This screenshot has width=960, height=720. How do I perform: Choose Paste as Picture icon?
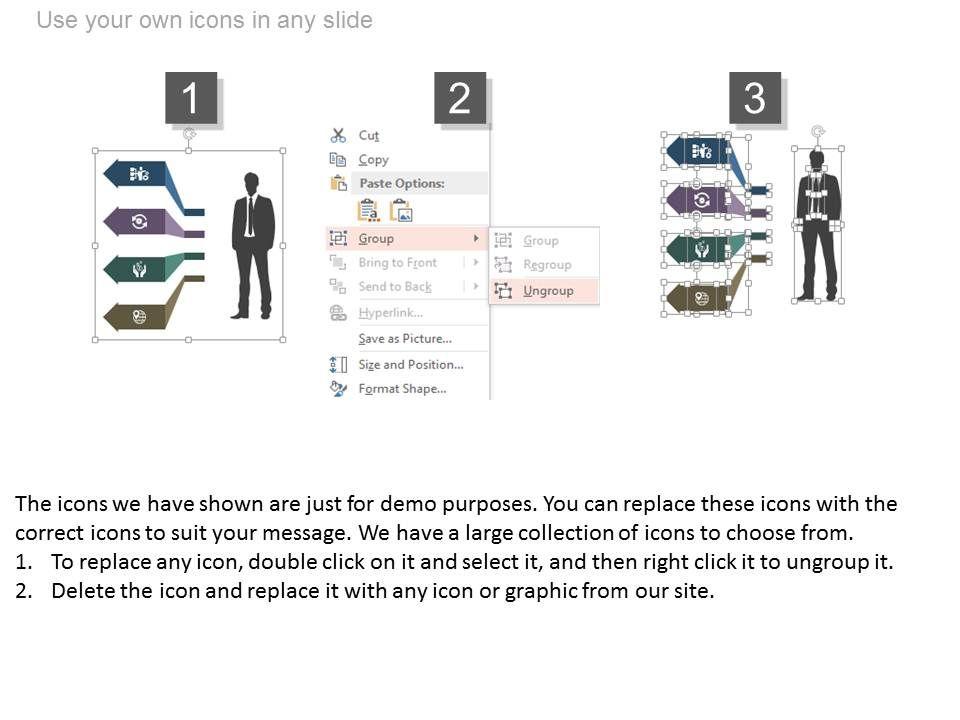pyautogui.click(x=401, y=211)
